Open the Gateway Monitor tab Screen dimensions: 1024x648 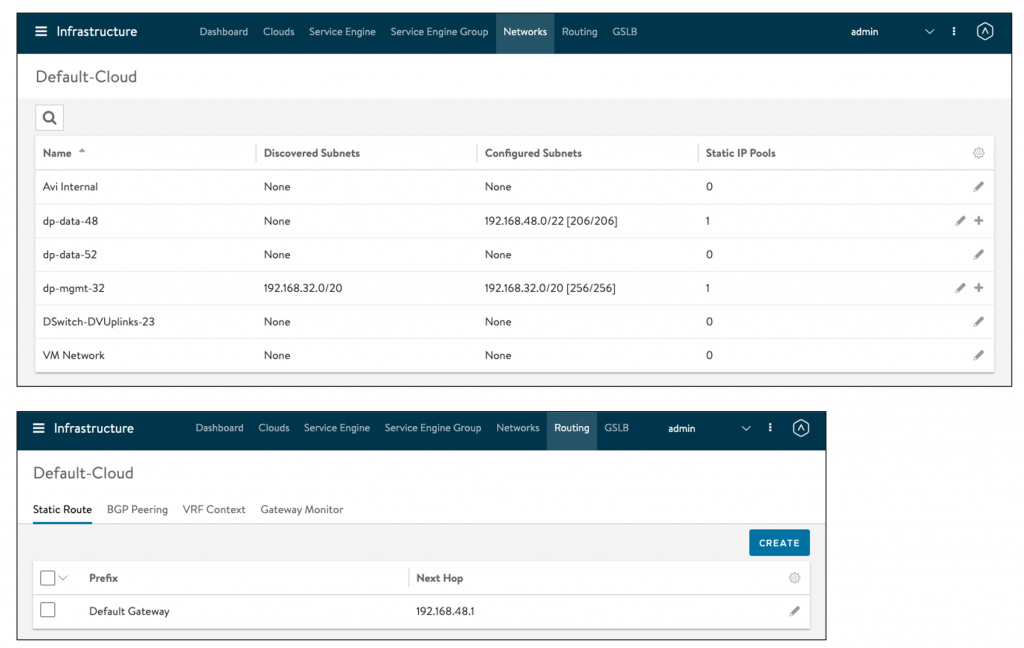tap(301, 509)
